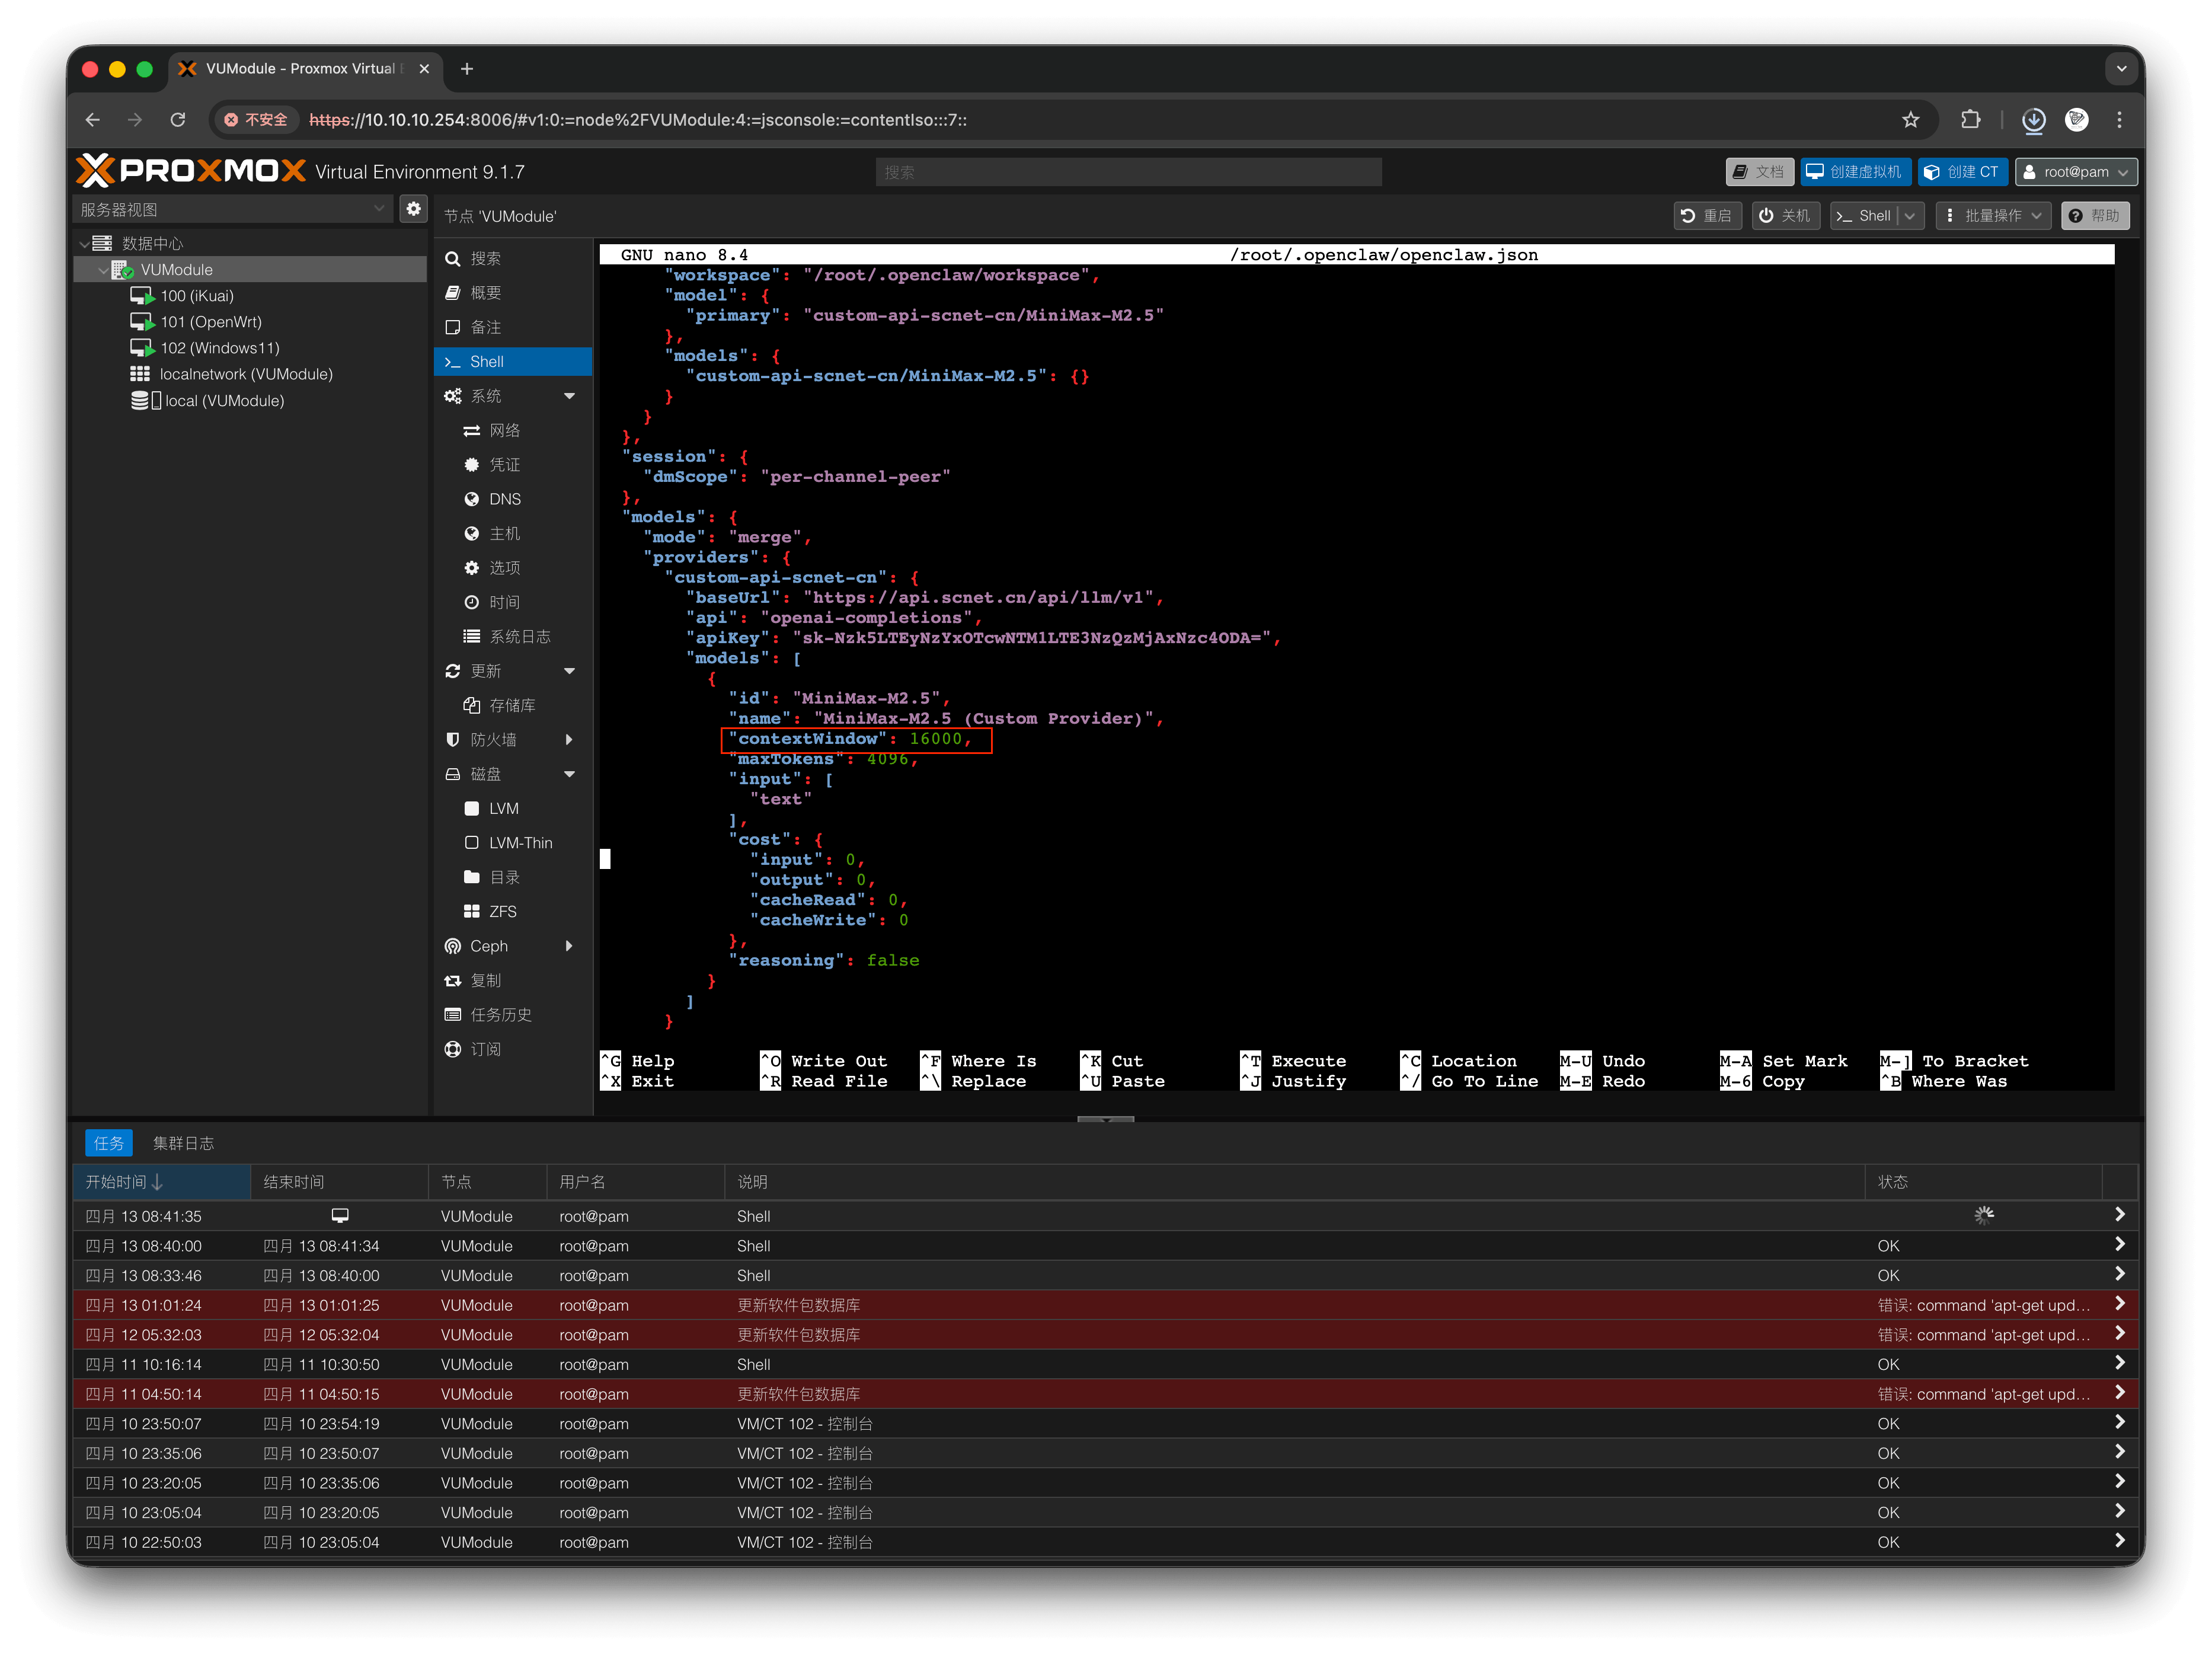
Task: Click the 帮助 help button
Action: pos(2095,216)
